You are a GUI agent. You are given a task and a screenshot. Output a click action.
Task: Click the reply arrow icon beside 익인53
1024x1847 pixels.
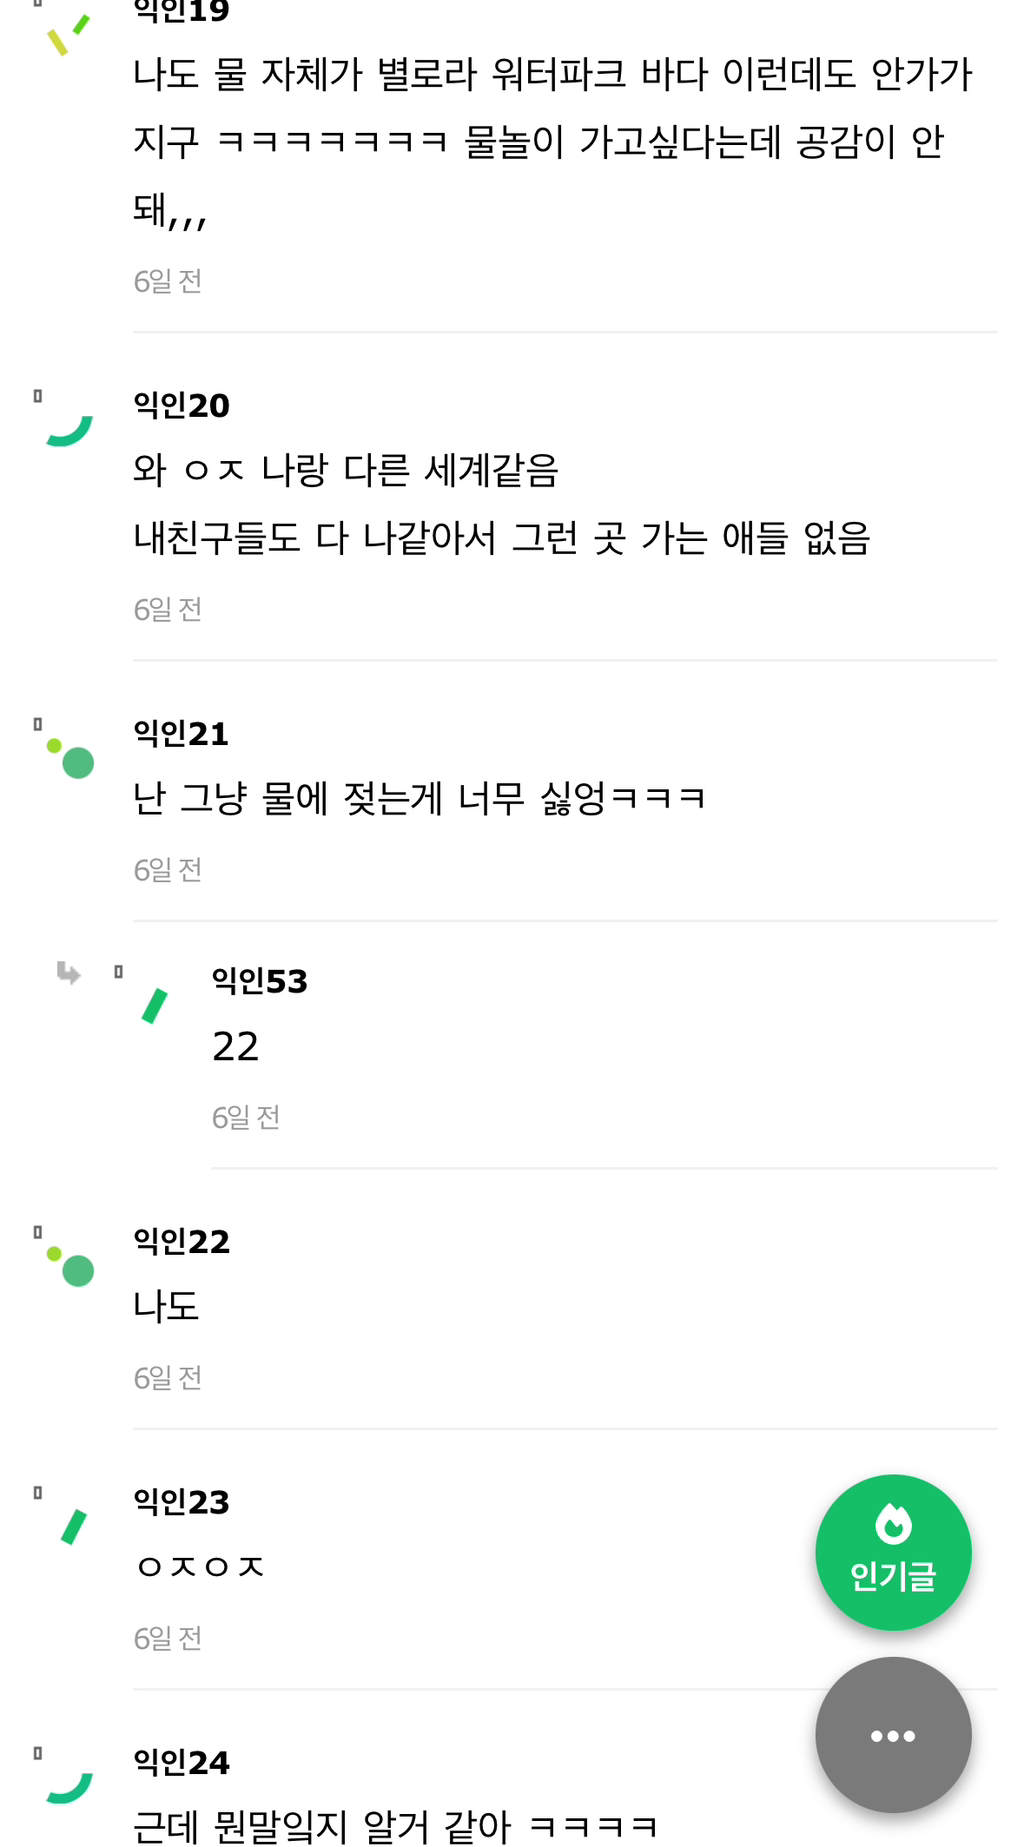(68, 972)
